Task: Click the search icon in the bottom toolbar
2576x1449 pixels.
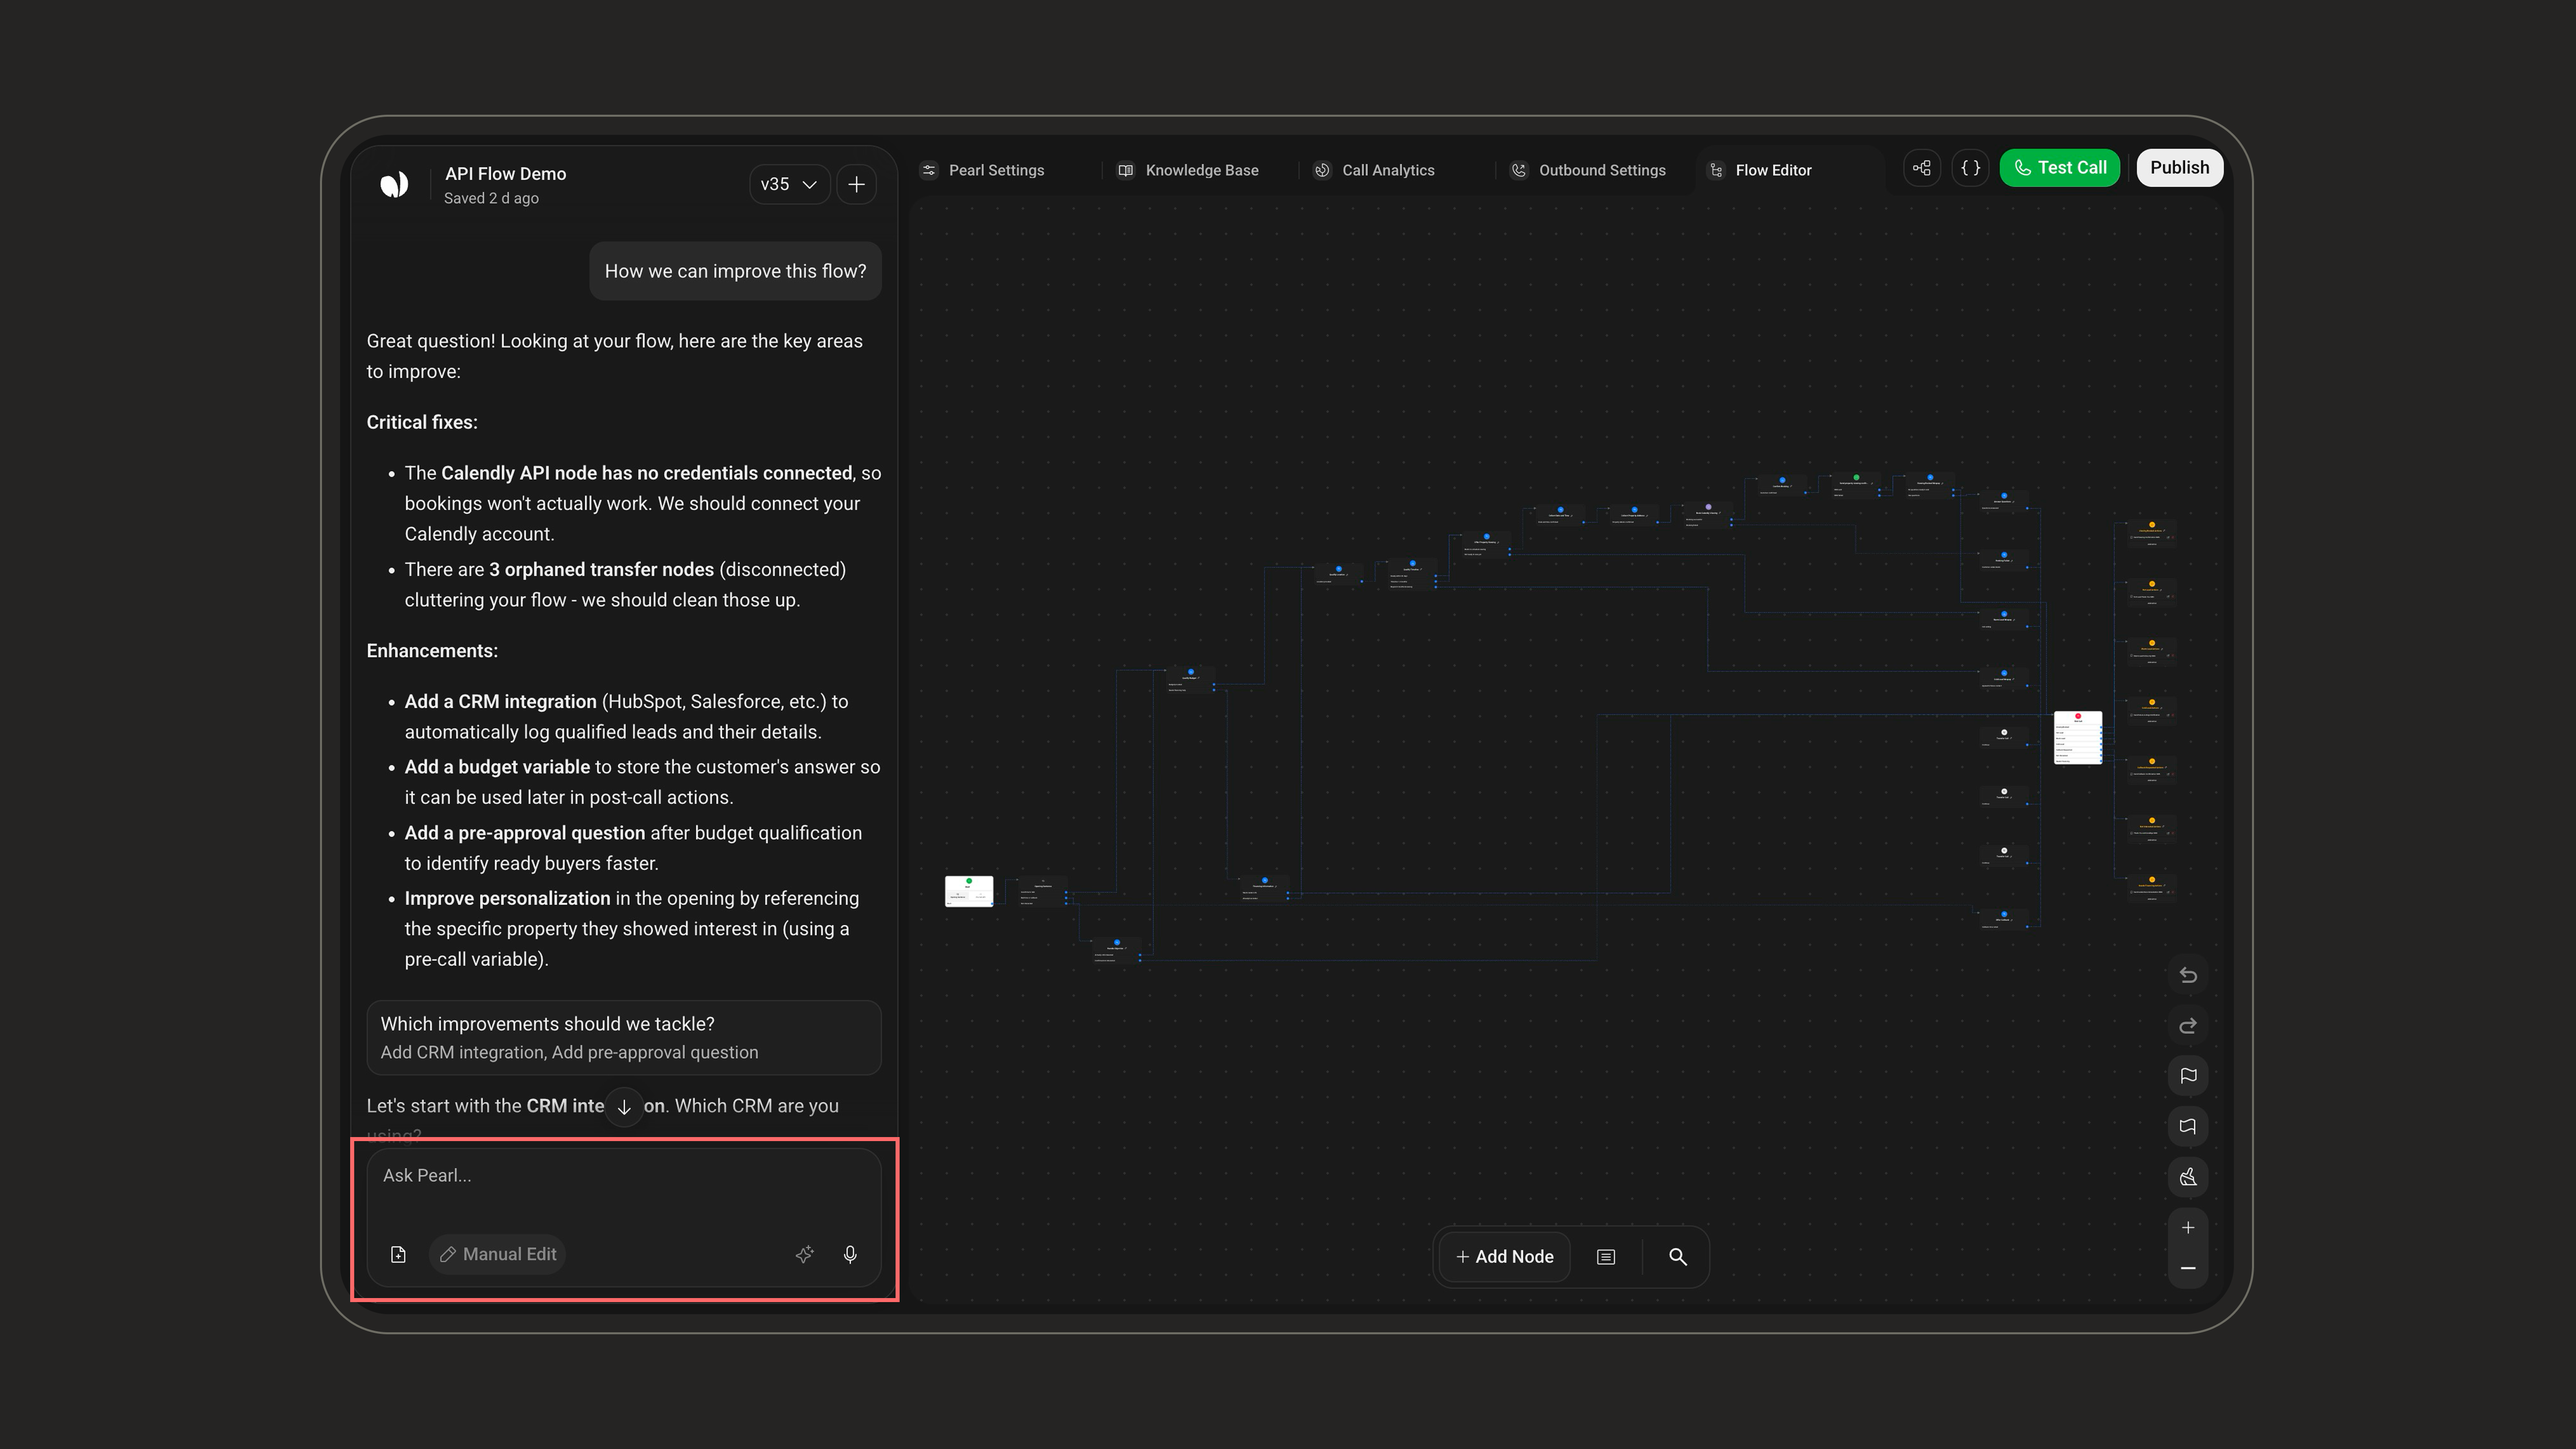Action: coord(1678,1257)
